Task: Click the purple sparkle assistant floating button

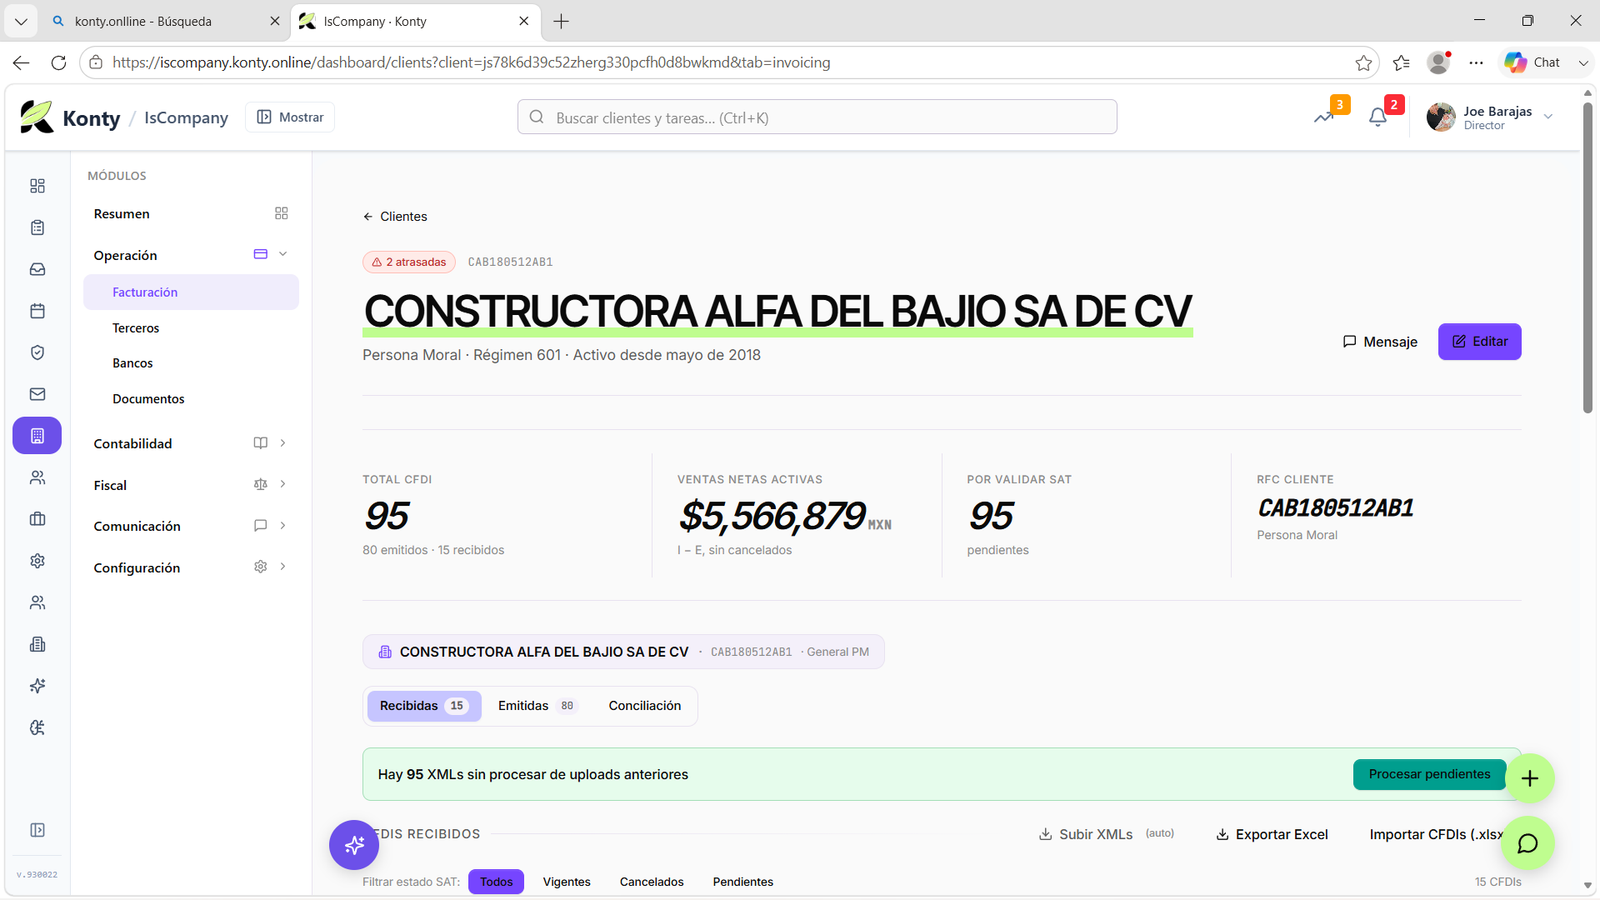Action: (354, 845)
